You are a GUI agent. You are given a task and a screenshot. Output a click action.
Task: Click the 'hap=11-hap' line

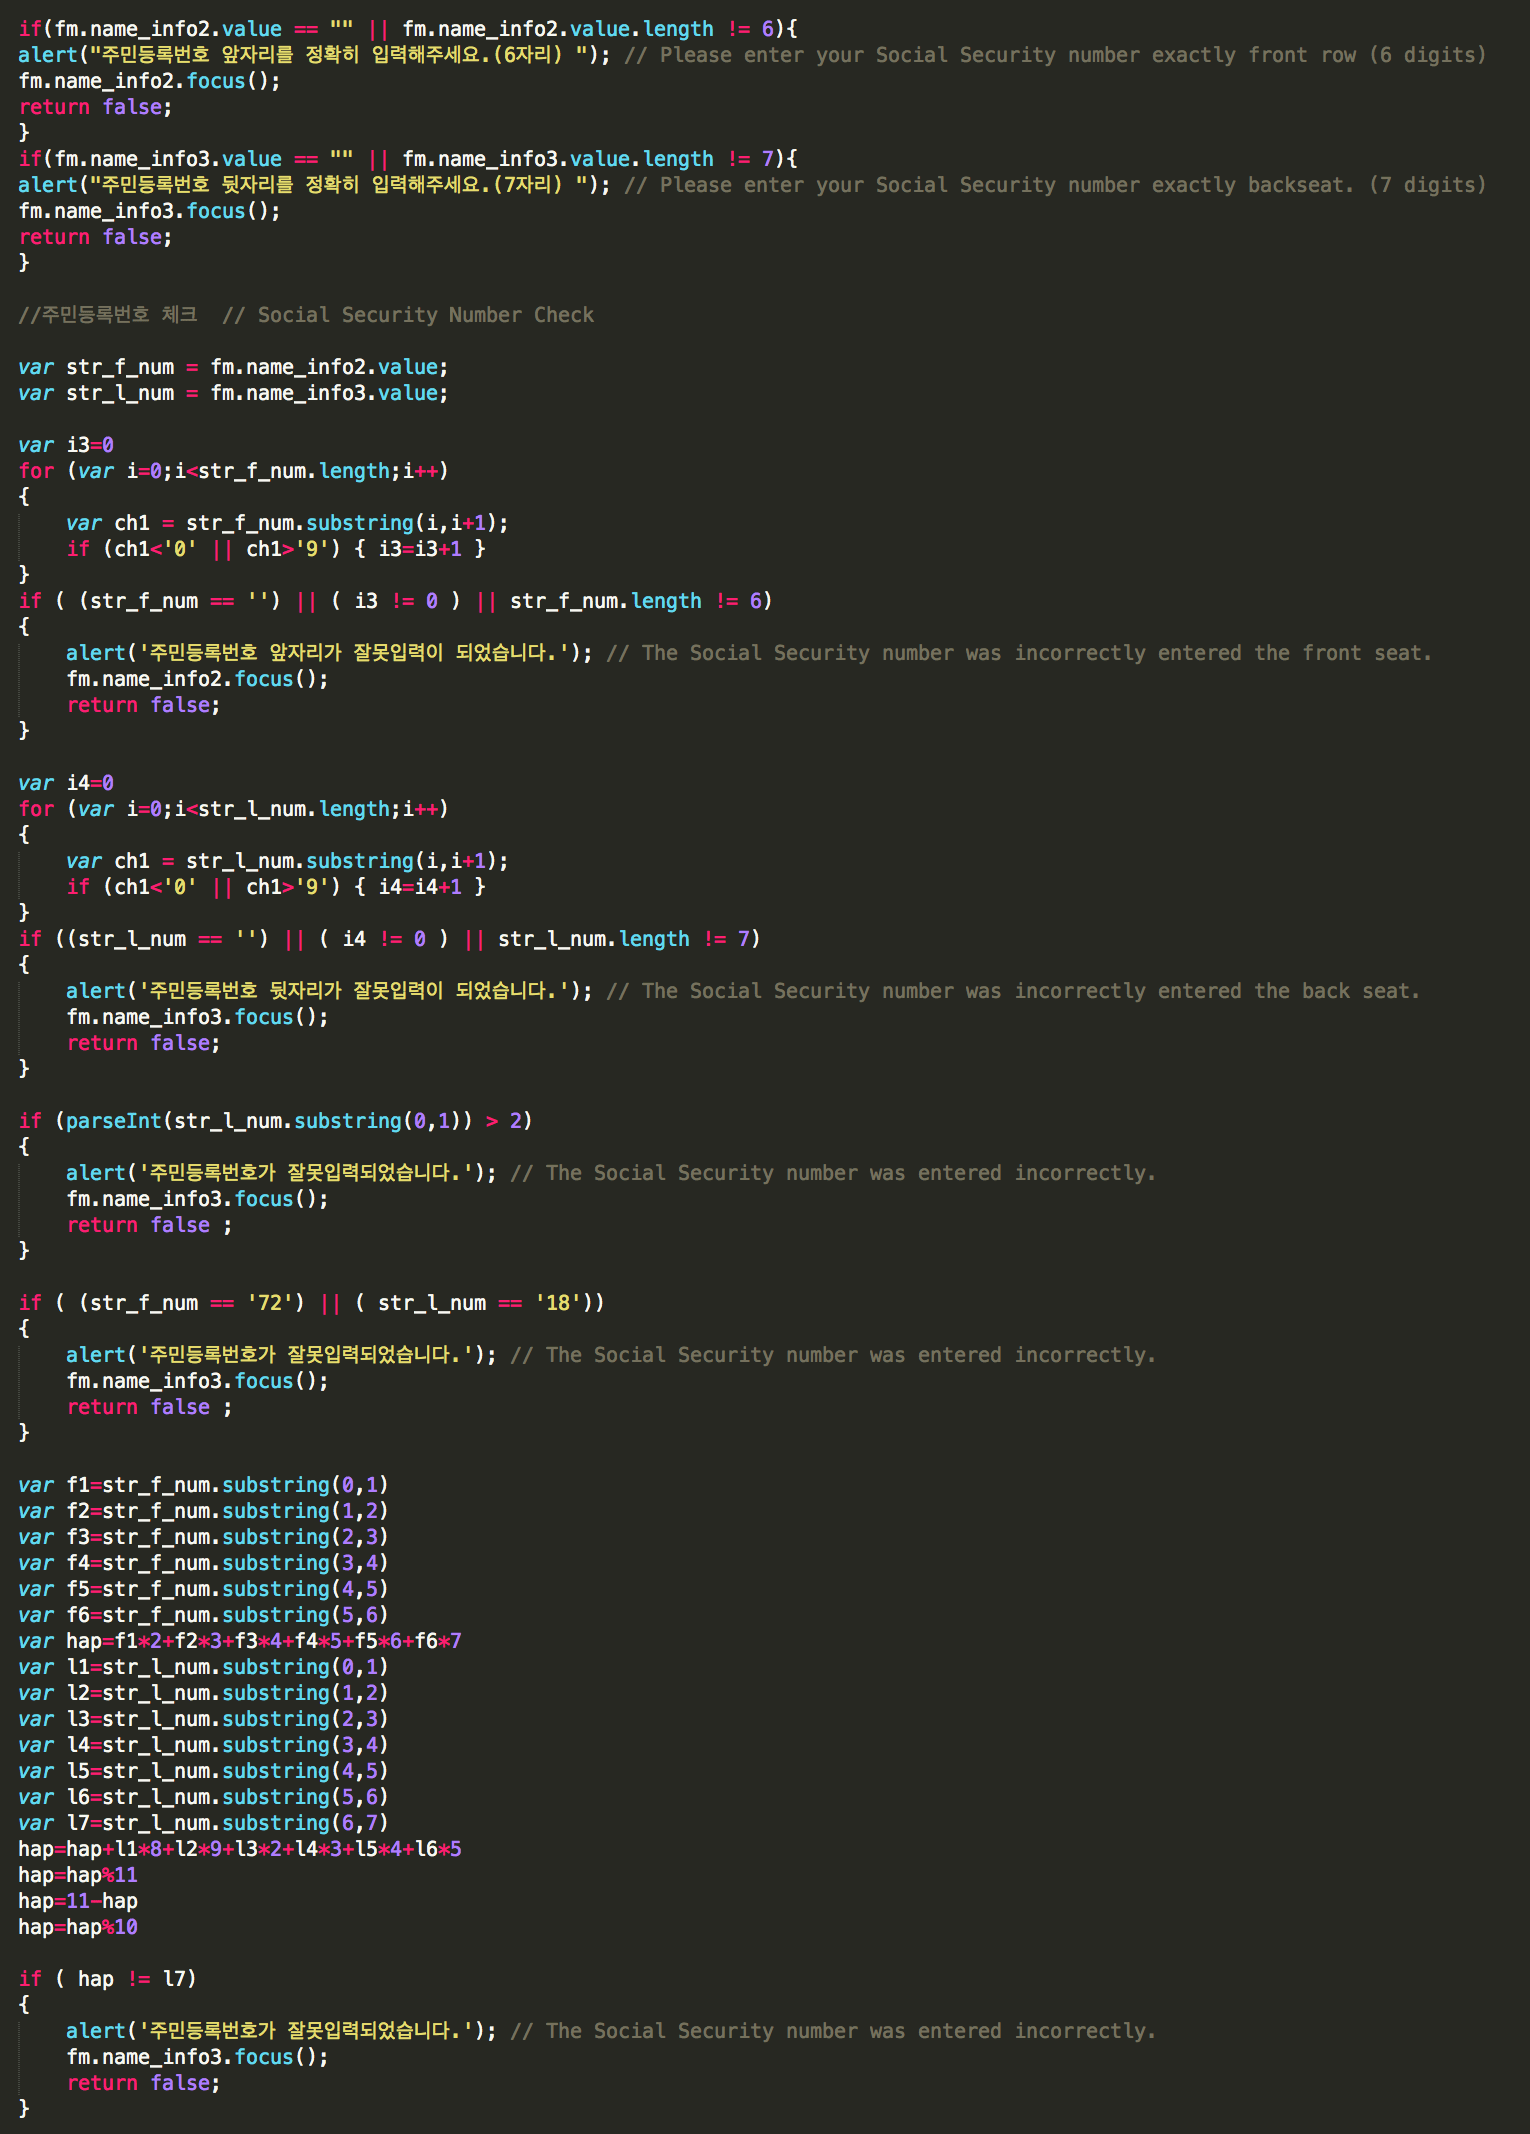tap(78, 1901)
